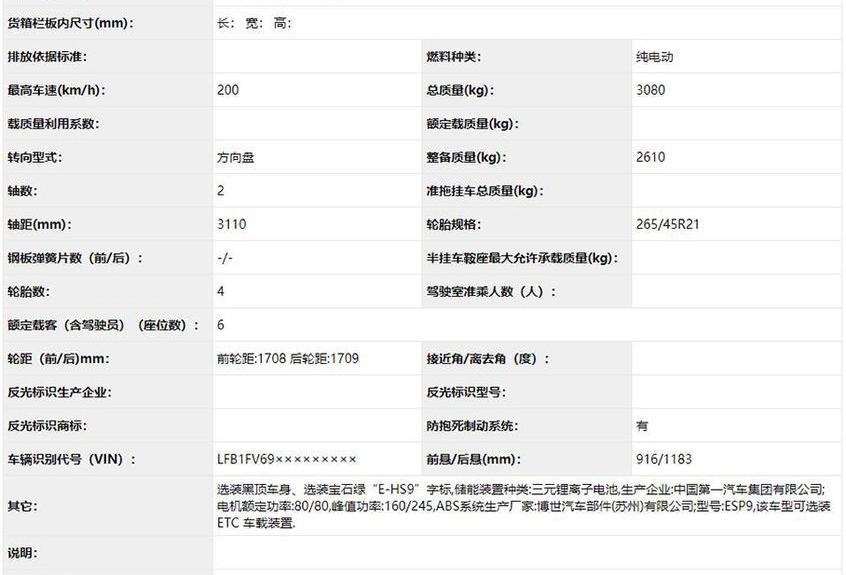
Task: Click the 燃料种类 label
Action: [x=453, y=57]
